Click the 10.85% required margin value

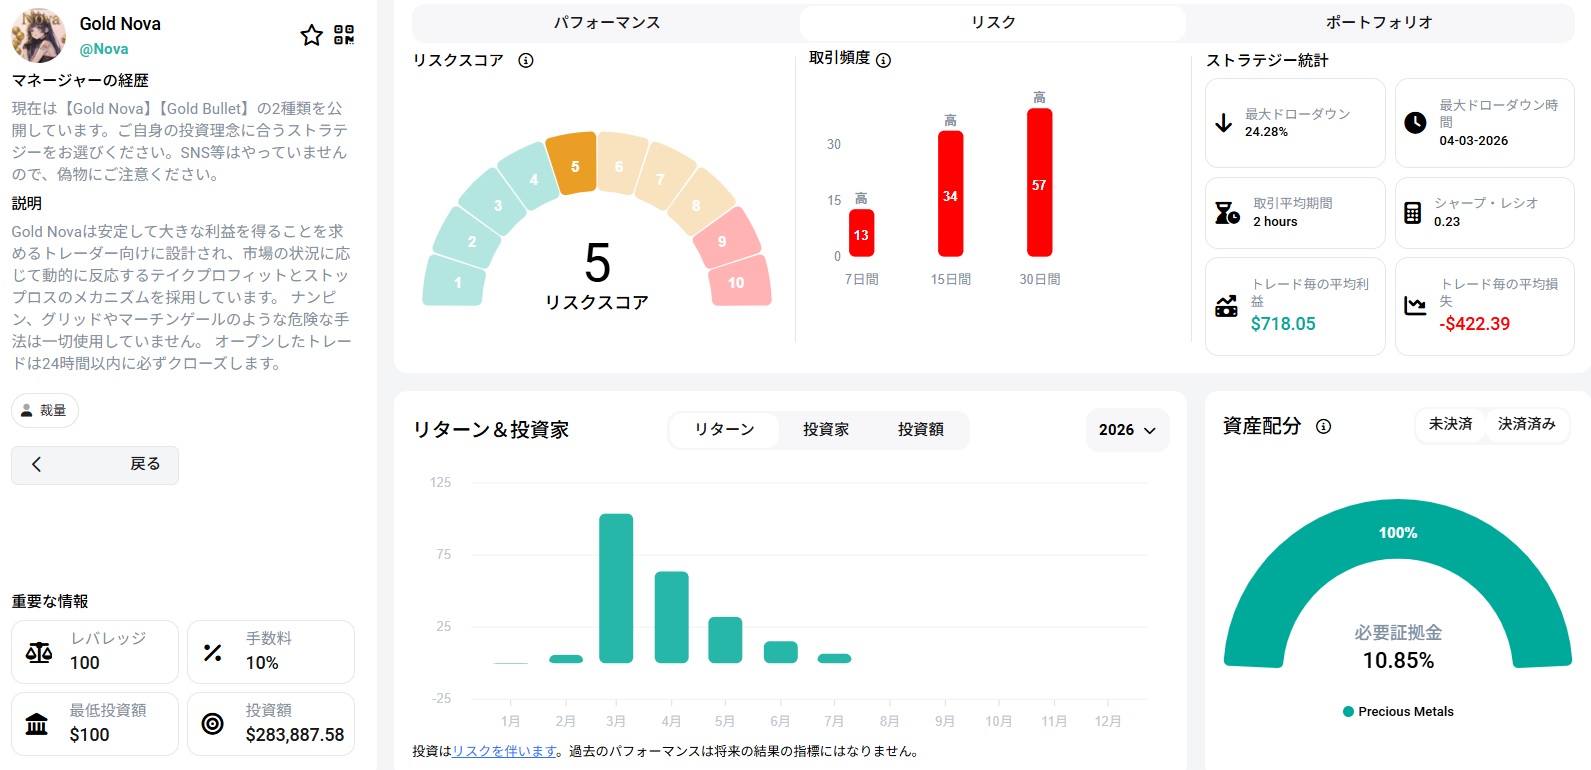(x=1398, y=661)
